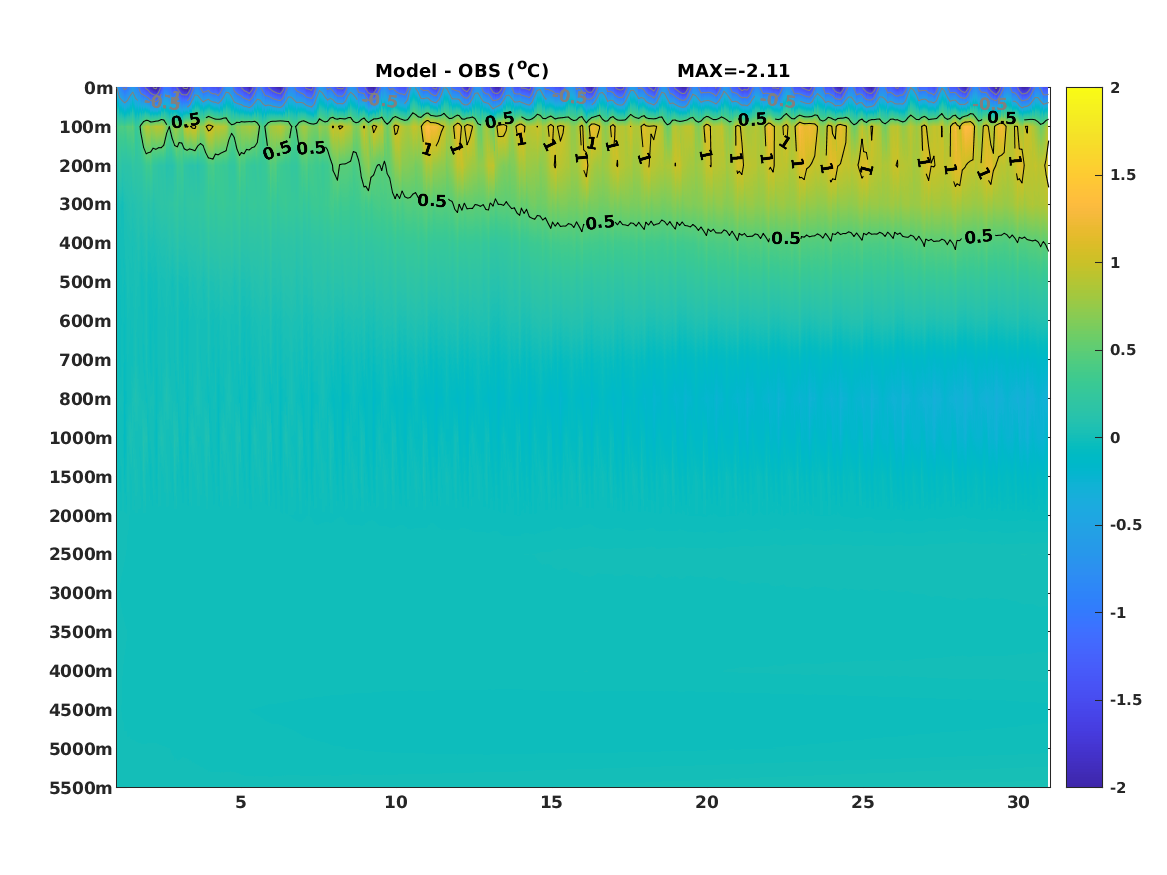Pick the x-axis tick label "30"
The image size is (1167, 875).
(x=1018, y=802)
